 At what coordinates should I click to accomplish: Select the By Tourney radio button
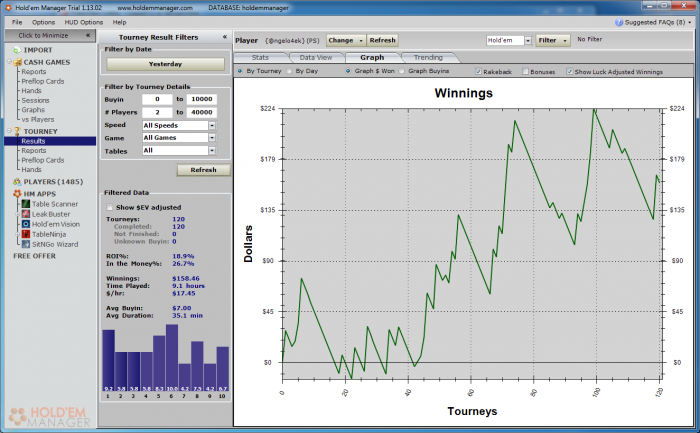[240, 71]
